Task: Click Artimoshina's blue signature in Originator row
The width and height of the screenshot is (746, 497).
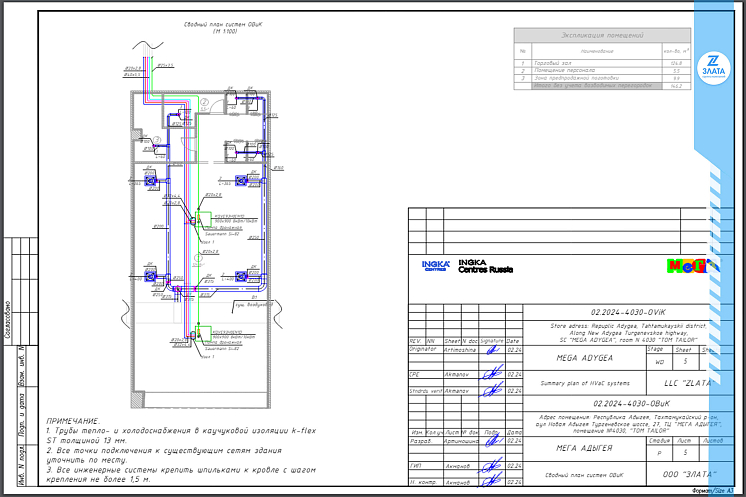Action: click(x=491, y=350)
